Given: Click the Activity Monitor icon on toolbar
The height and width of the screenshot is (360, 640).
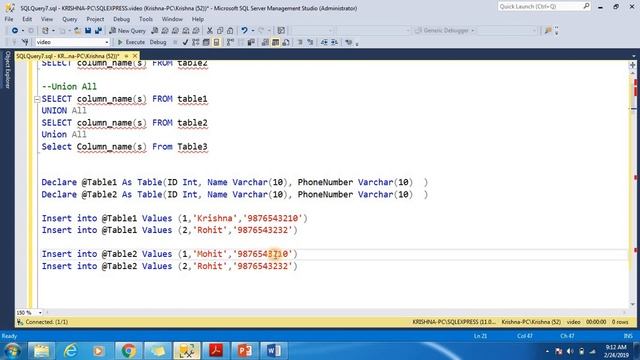Looking at the screenshot, I should tap(281, 31).
